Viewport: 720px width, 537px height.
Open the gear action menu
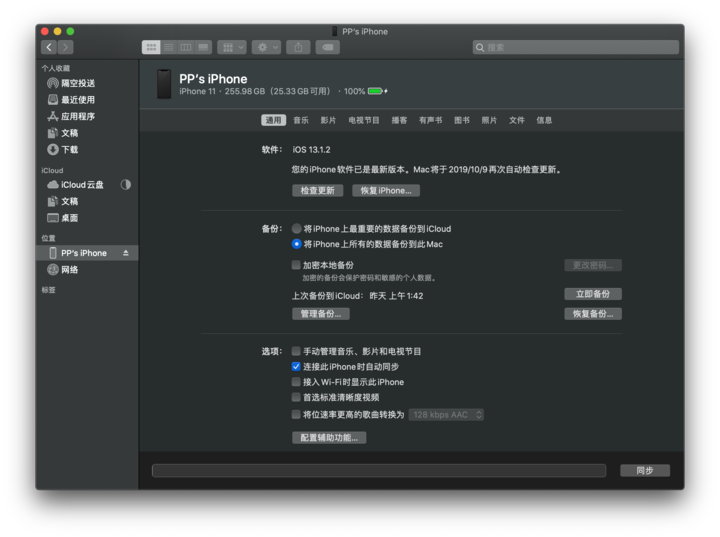266,47
